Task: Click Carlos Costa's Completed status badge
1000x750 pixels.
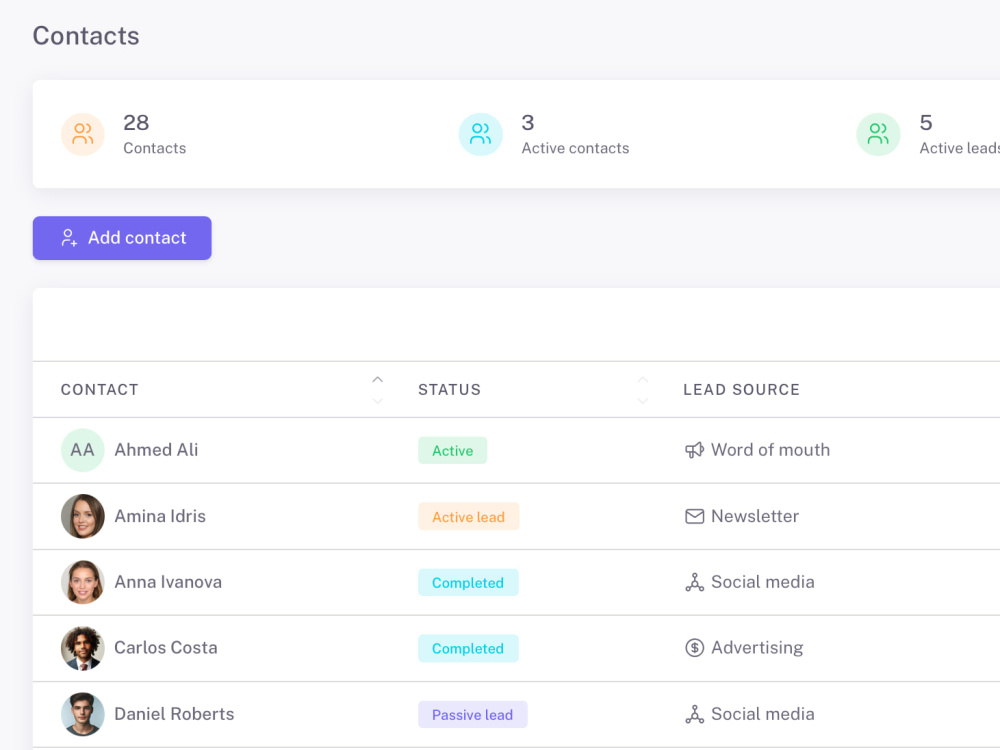Action: 468,649
